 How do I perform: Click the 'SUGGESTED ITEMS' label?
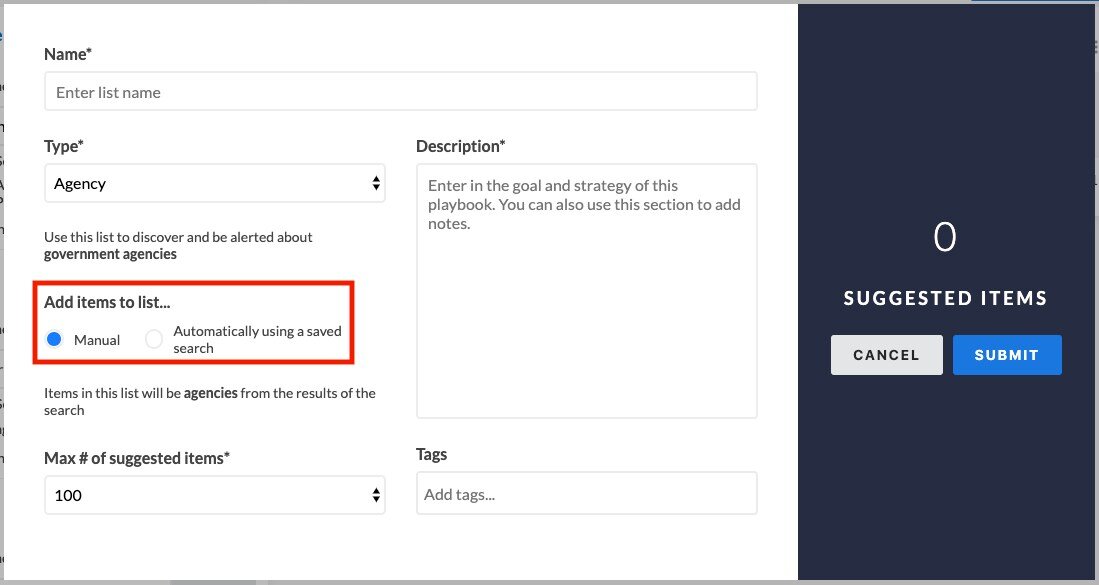(x=945, y=297)
